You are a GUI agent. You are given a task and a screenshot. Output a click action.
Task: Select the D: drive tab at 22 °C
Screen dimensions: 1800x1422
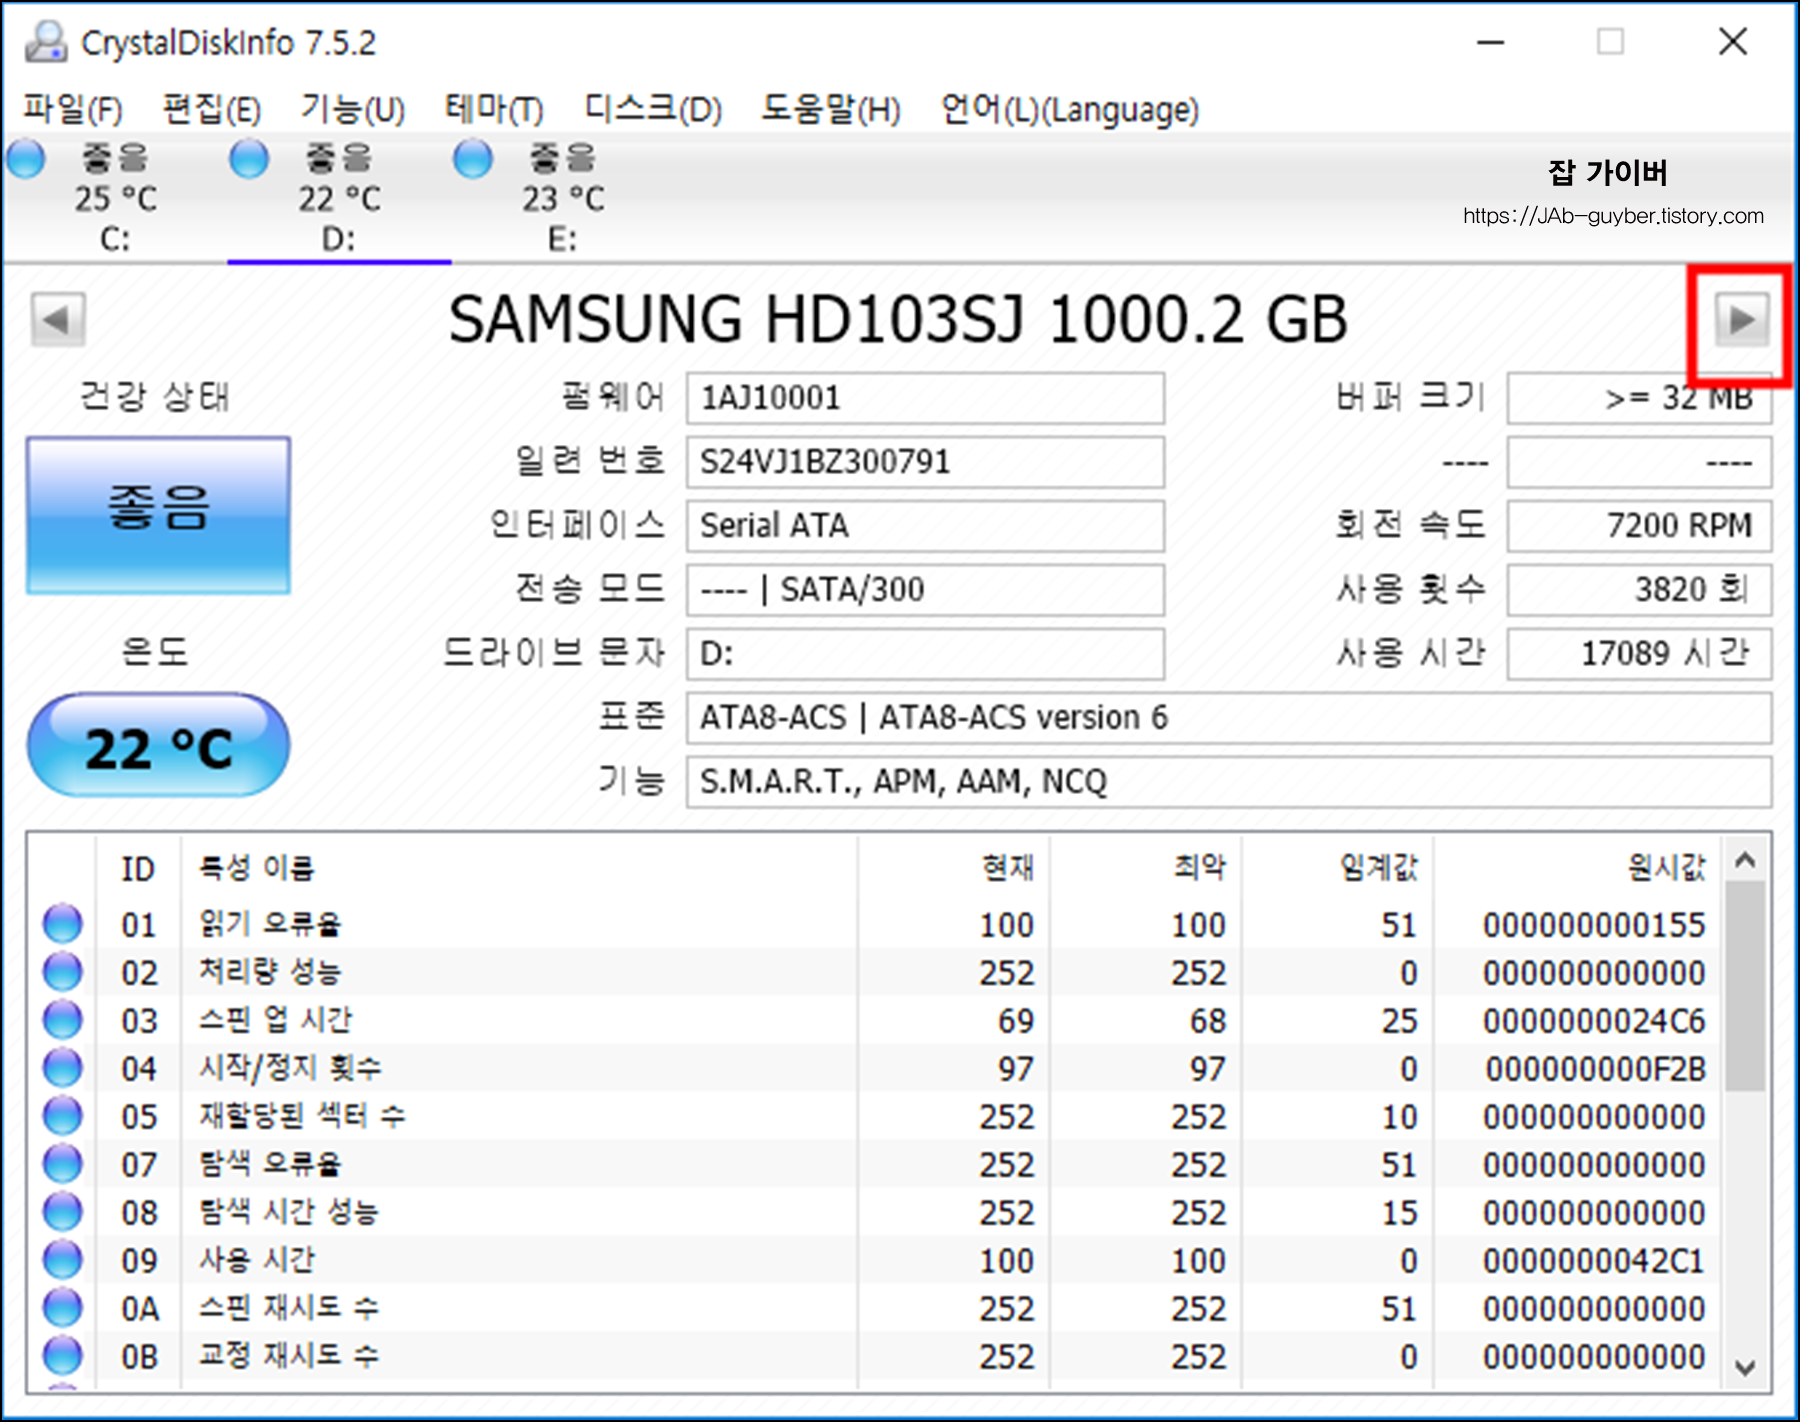pos(339,198)
